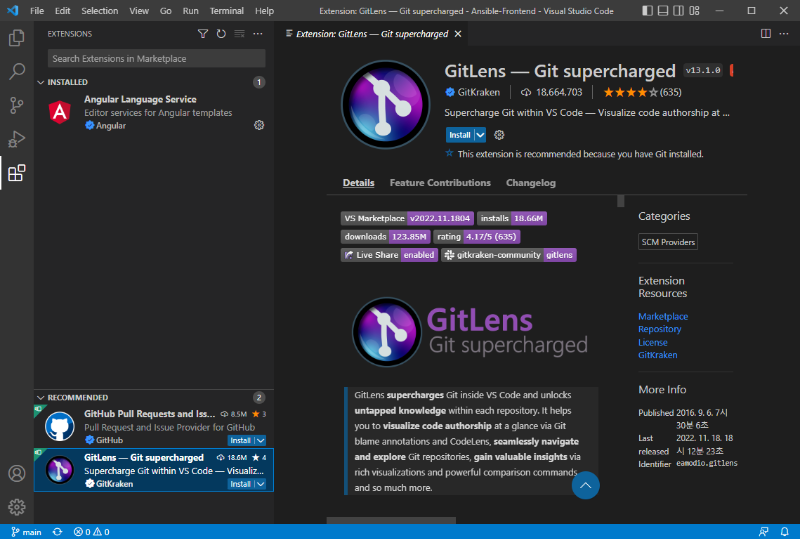This screenshot has width=800, height=539.
Task: Open the Help menu
Action: (x=264, y=11)
